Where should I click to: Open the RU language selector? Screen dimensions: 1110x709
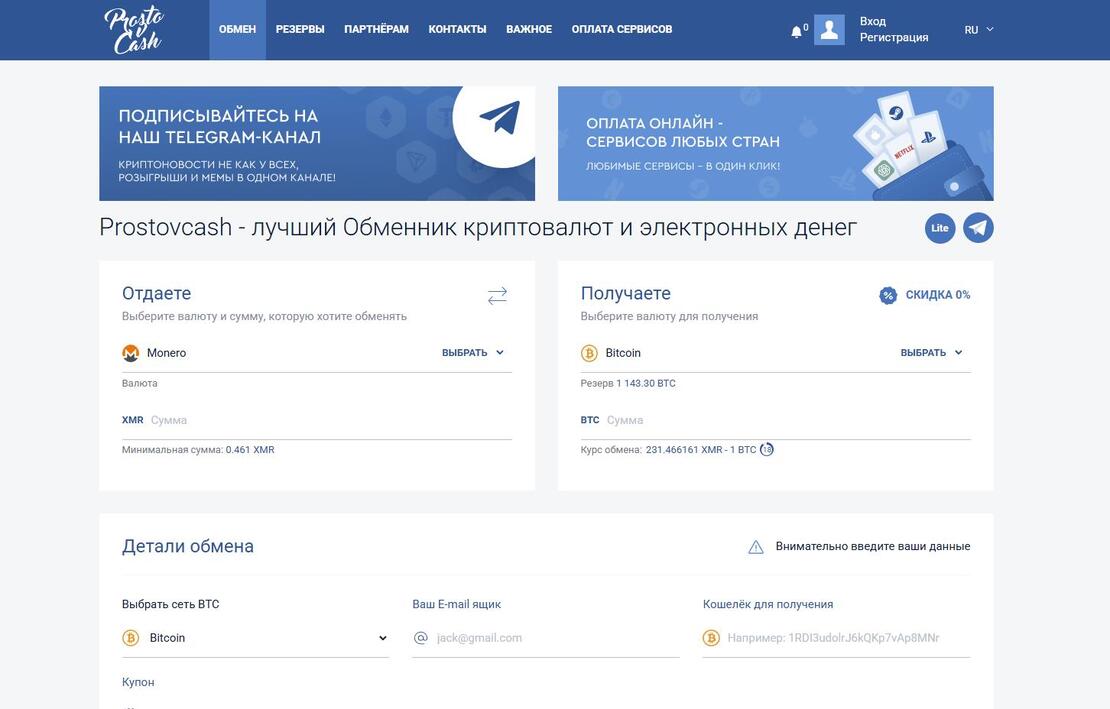[x=978, y=30]
